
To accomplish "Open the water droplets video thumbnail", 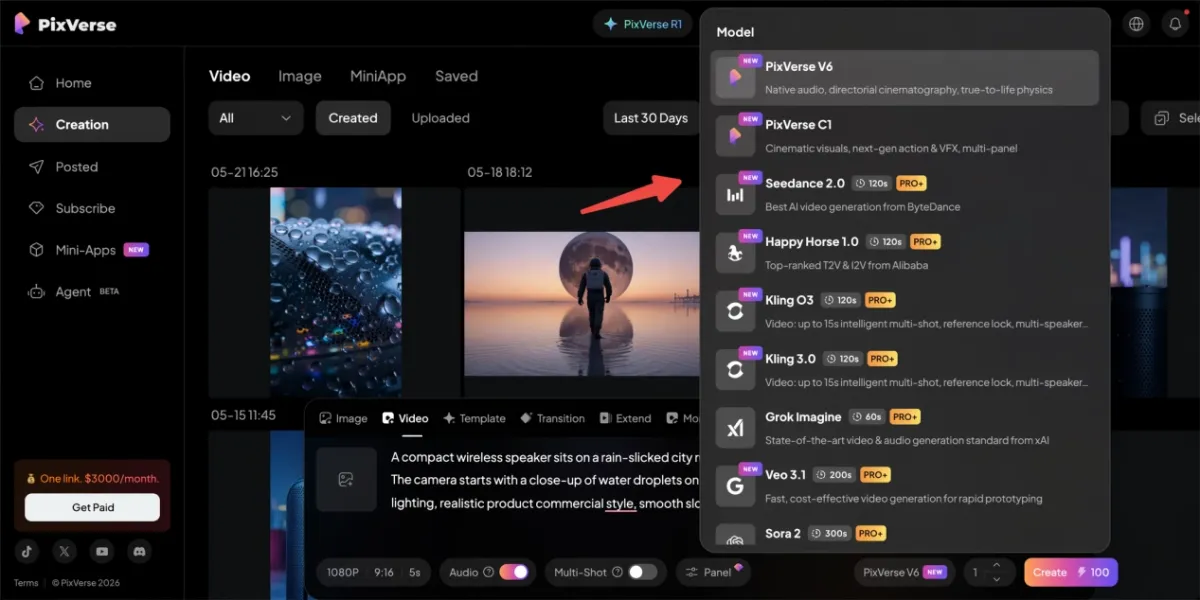I will pyautogui.click(x=336, y=291).
